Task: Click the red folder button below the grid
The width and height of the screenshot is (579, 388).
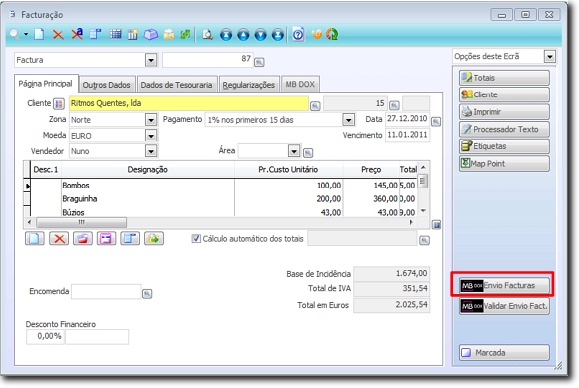Action: (x=83, y=238)
